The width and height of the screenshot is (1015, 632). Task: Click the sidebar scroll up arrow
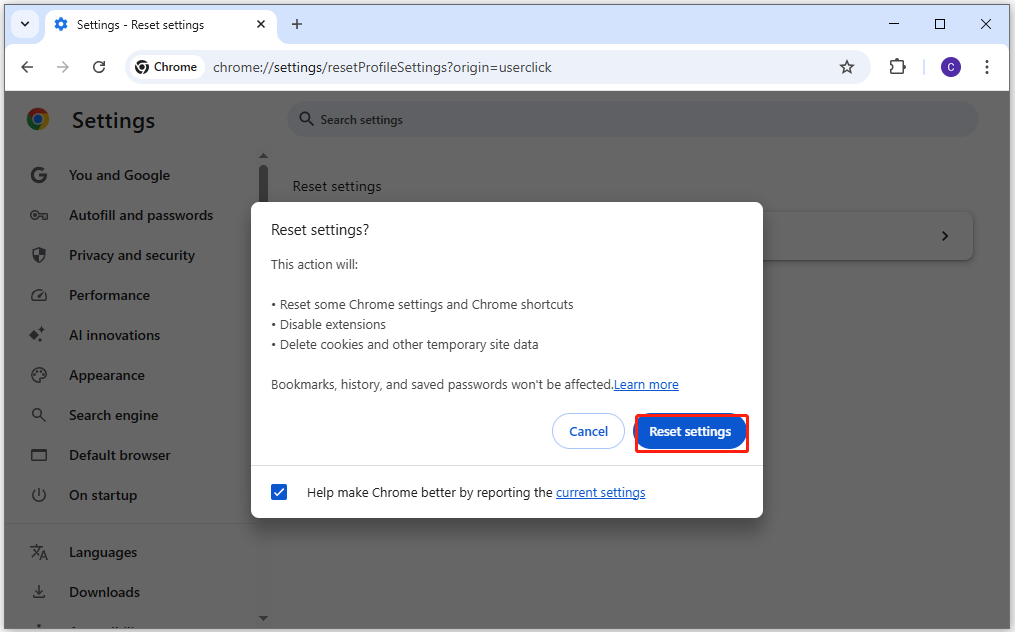263,156
